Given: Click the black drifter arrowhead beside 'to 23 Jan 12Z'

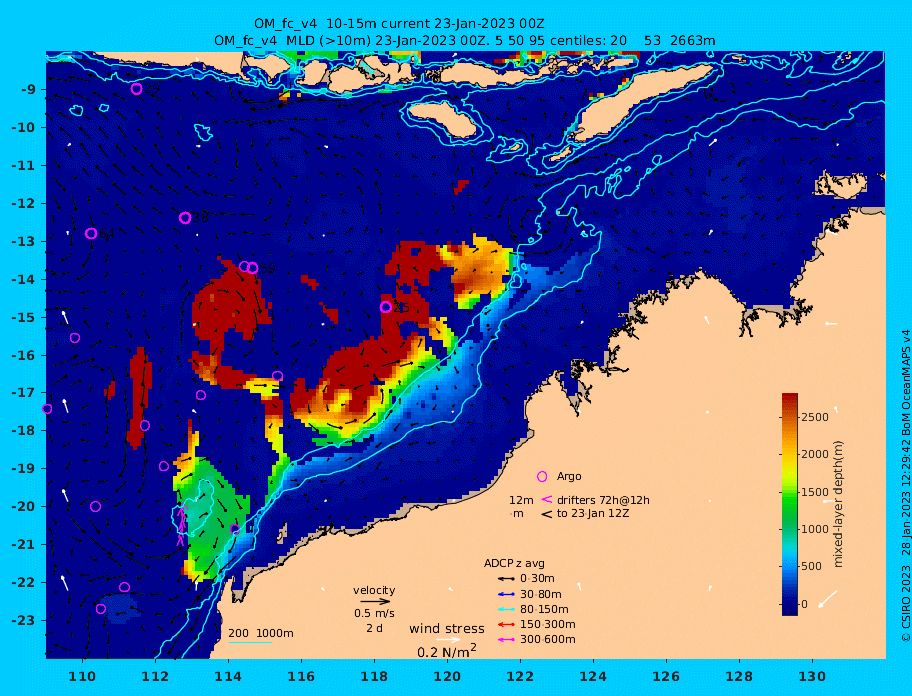Looking at the screenshot, I should 547,514.
